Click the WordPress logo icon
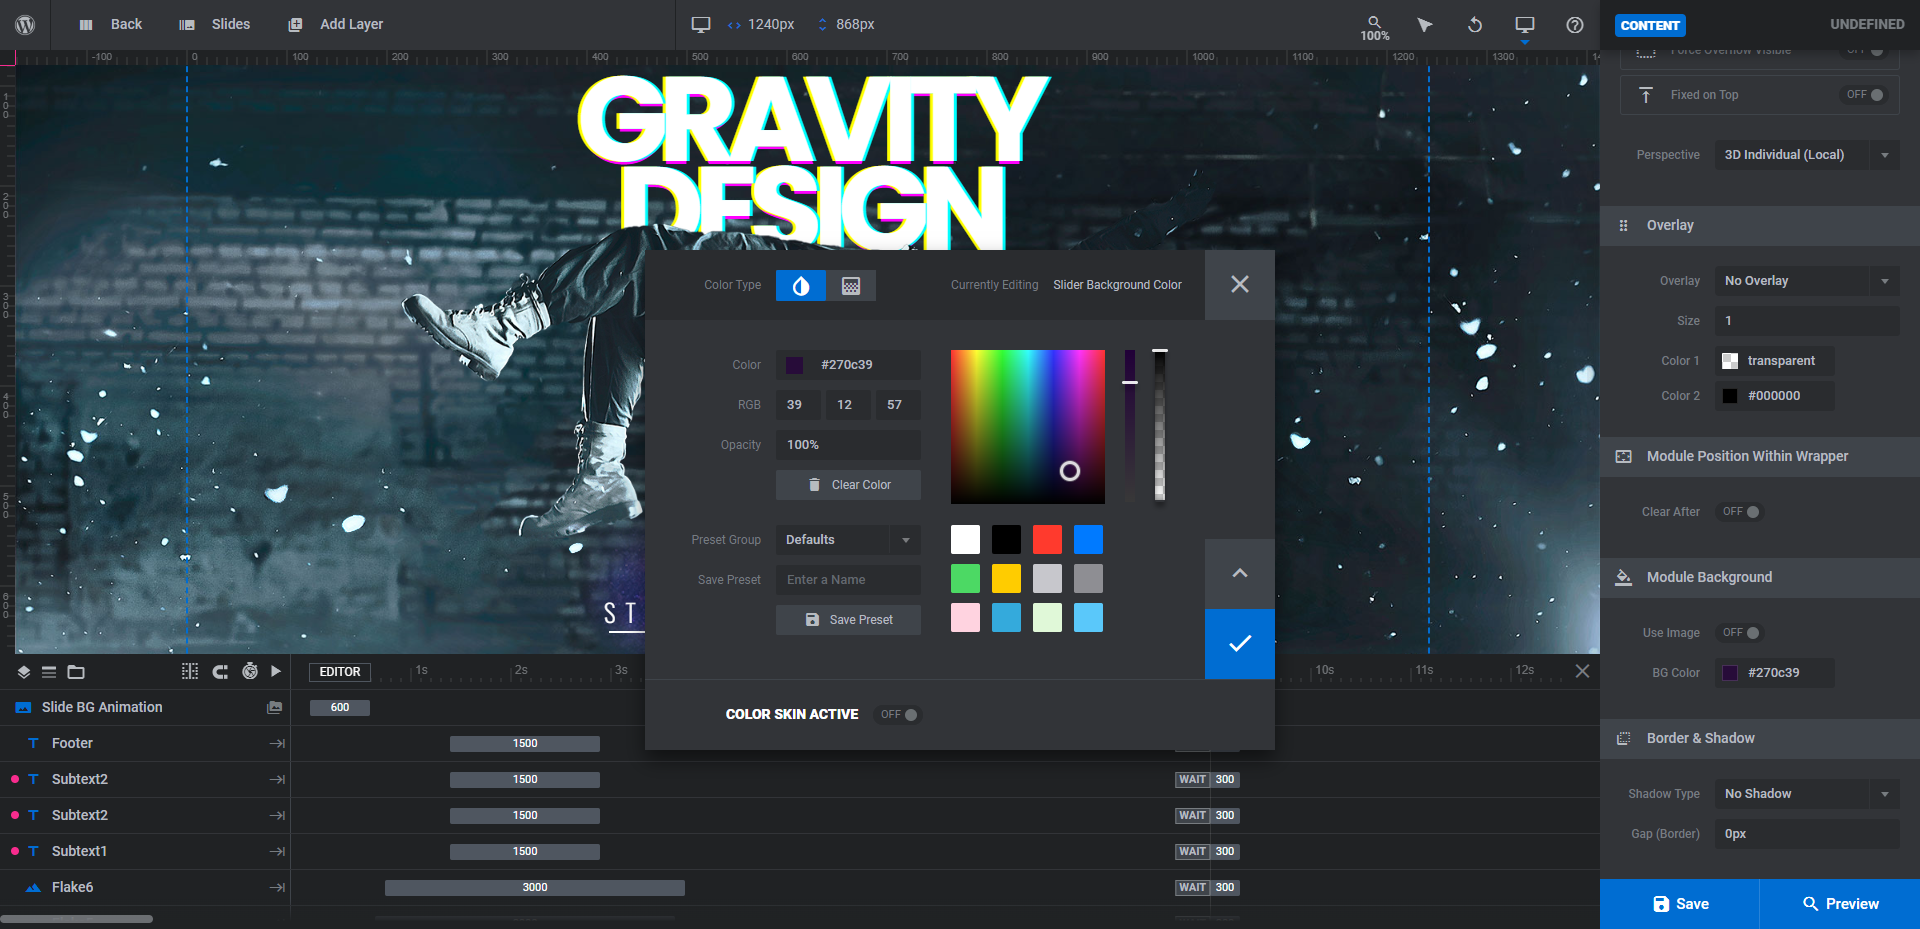The height and width of the screenshot is (929, 1920). [25, 24]
